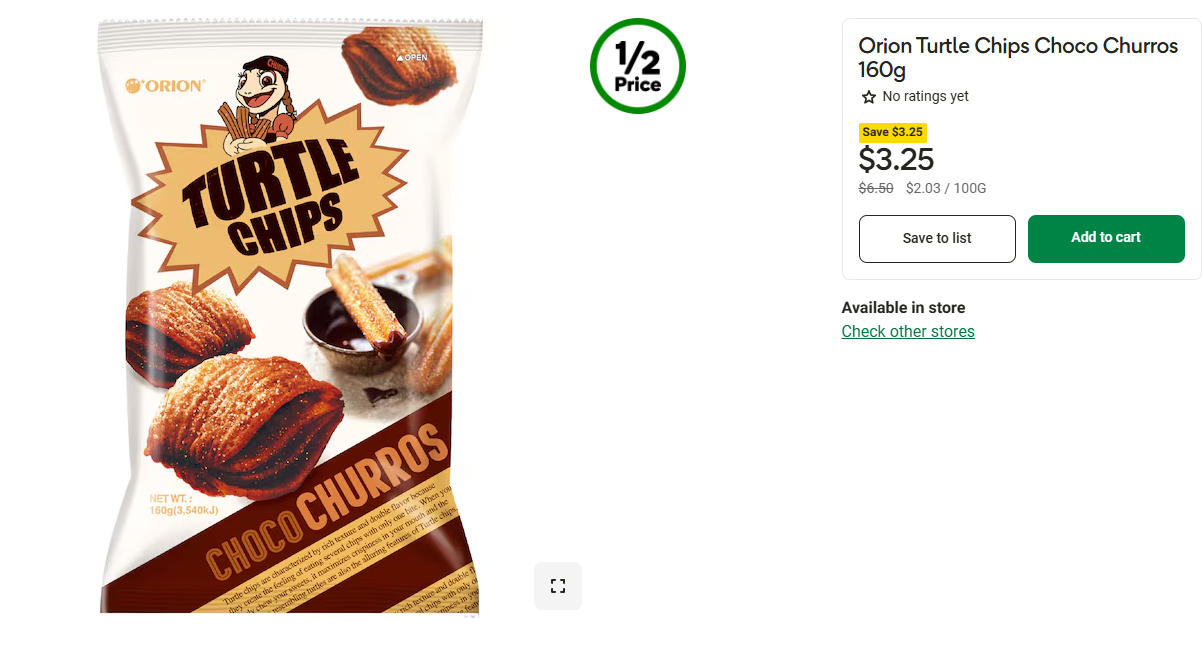Click the Choco Churros text on the bag
The image size is (1202, 649).
[x=325, y=503]
